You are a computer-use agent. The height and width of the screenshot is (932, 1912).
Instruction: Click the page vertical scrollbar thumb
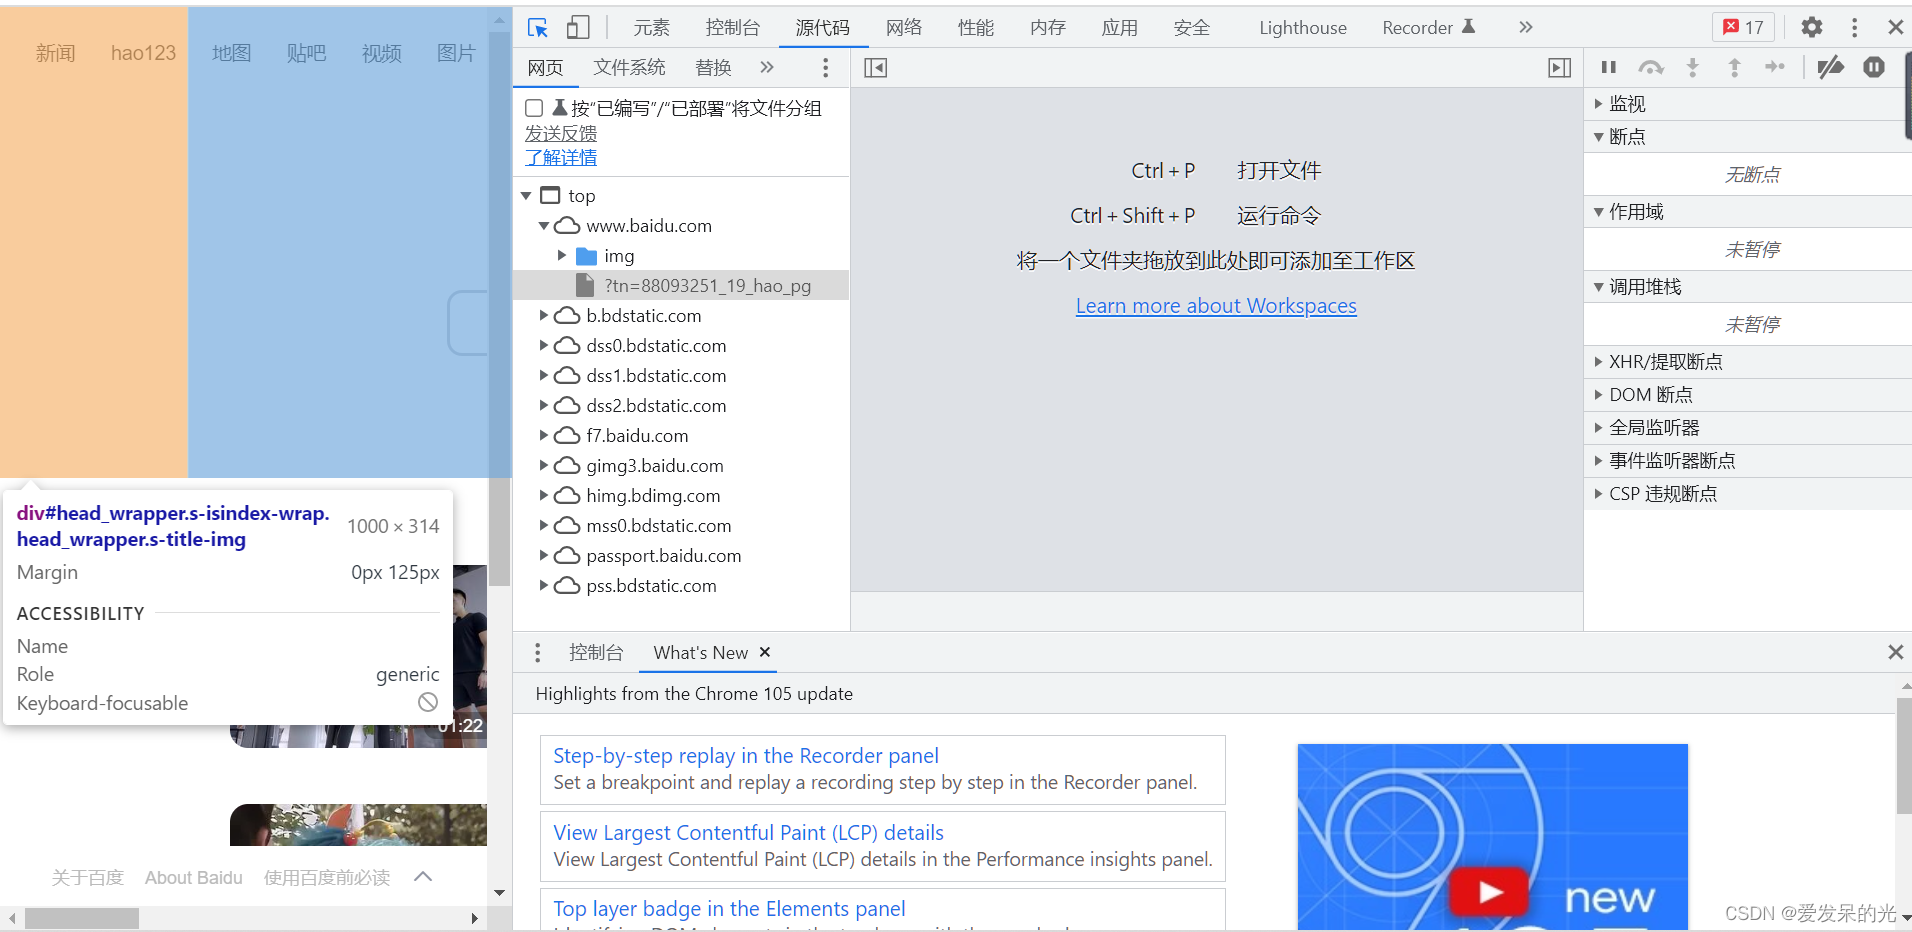[500, 309]
